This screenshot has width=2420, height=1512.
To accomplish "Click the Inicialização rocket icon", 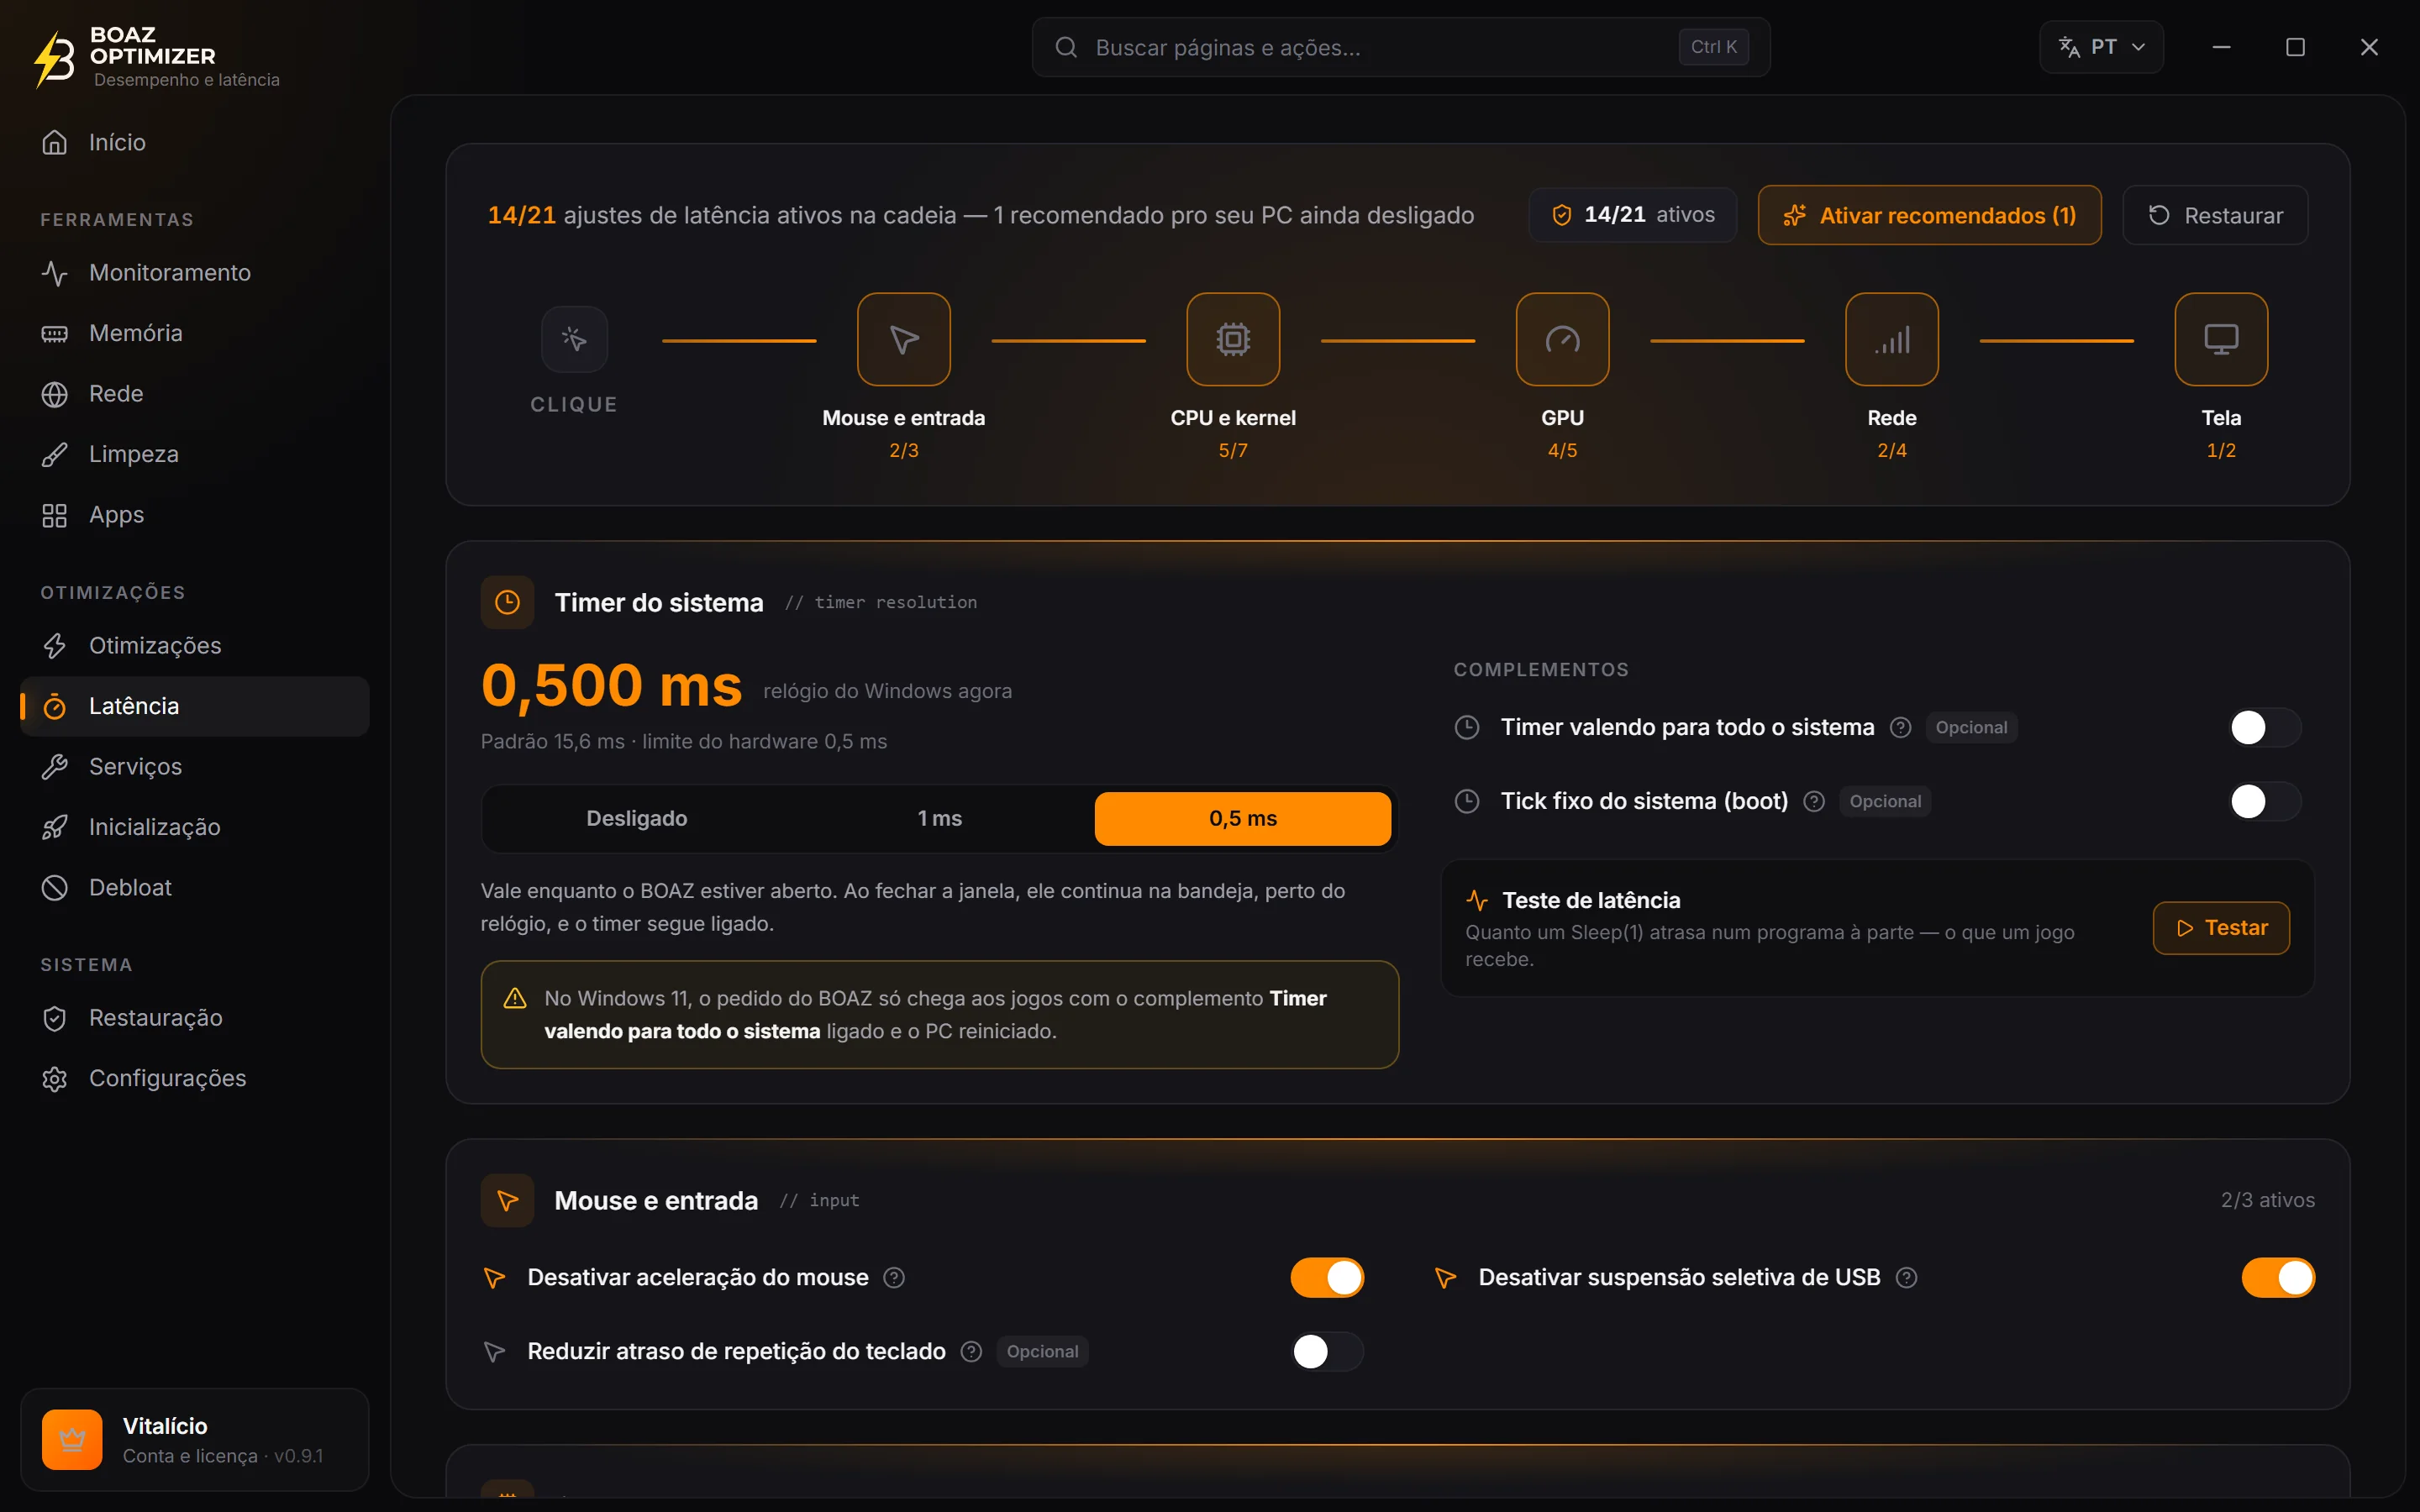I will 54,828.
